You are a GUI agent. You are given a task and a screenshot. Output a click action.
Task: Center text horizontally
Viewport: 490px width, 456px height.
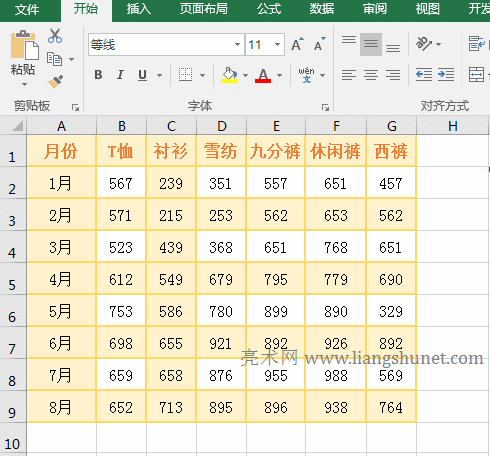pos(371,75)
